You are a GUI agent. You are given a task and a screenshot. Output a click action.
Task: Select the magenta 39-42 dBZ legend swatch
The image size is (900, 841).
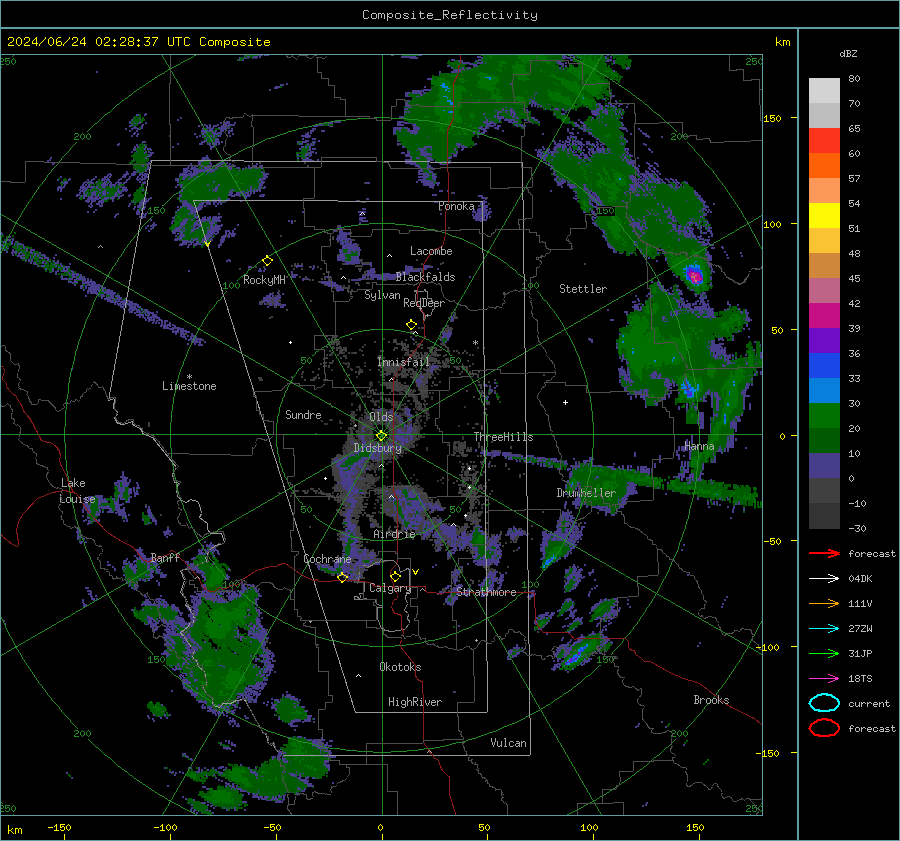[824, 316]
